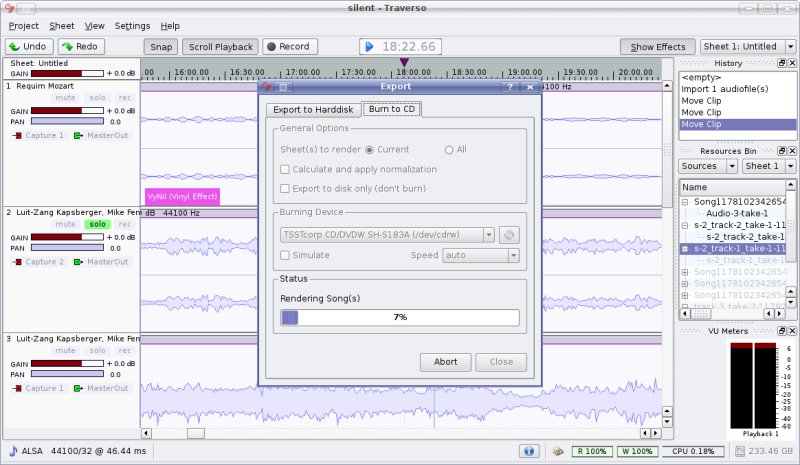Screen dimensions: 800x465
Task: Click the Capture 1 input icon on track 1
Action: click(17, 136)
